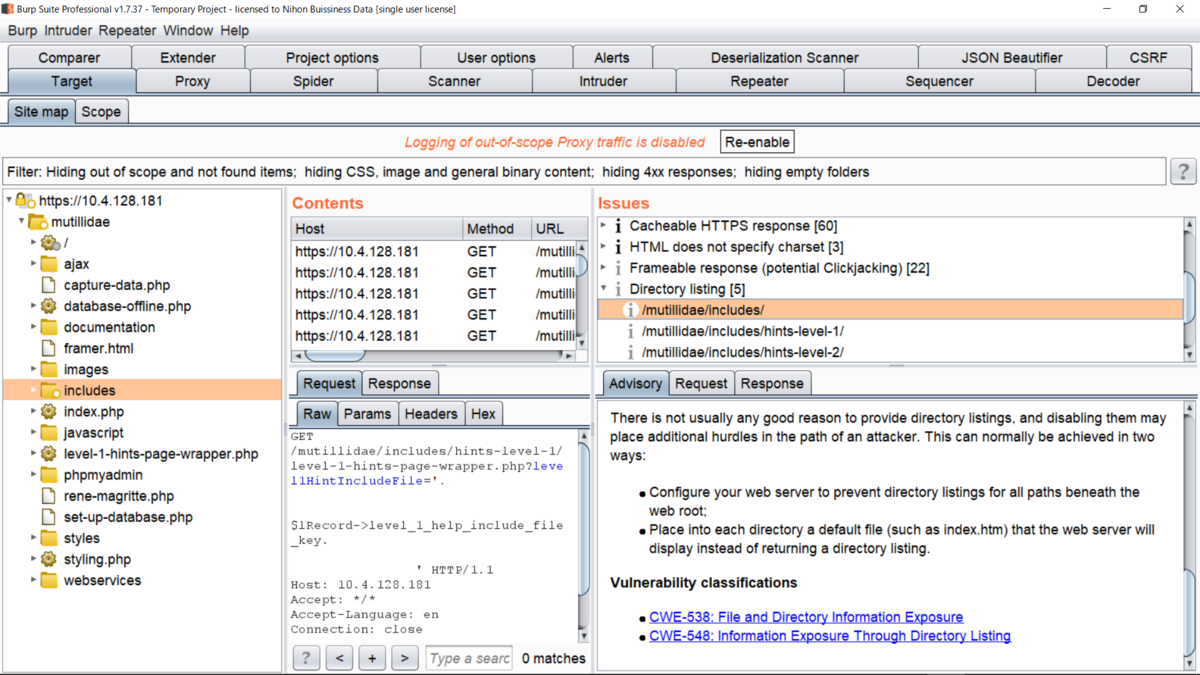Click the folder icon beside ajax
This screenshot has width=1200, height=675.
[49, 264]
